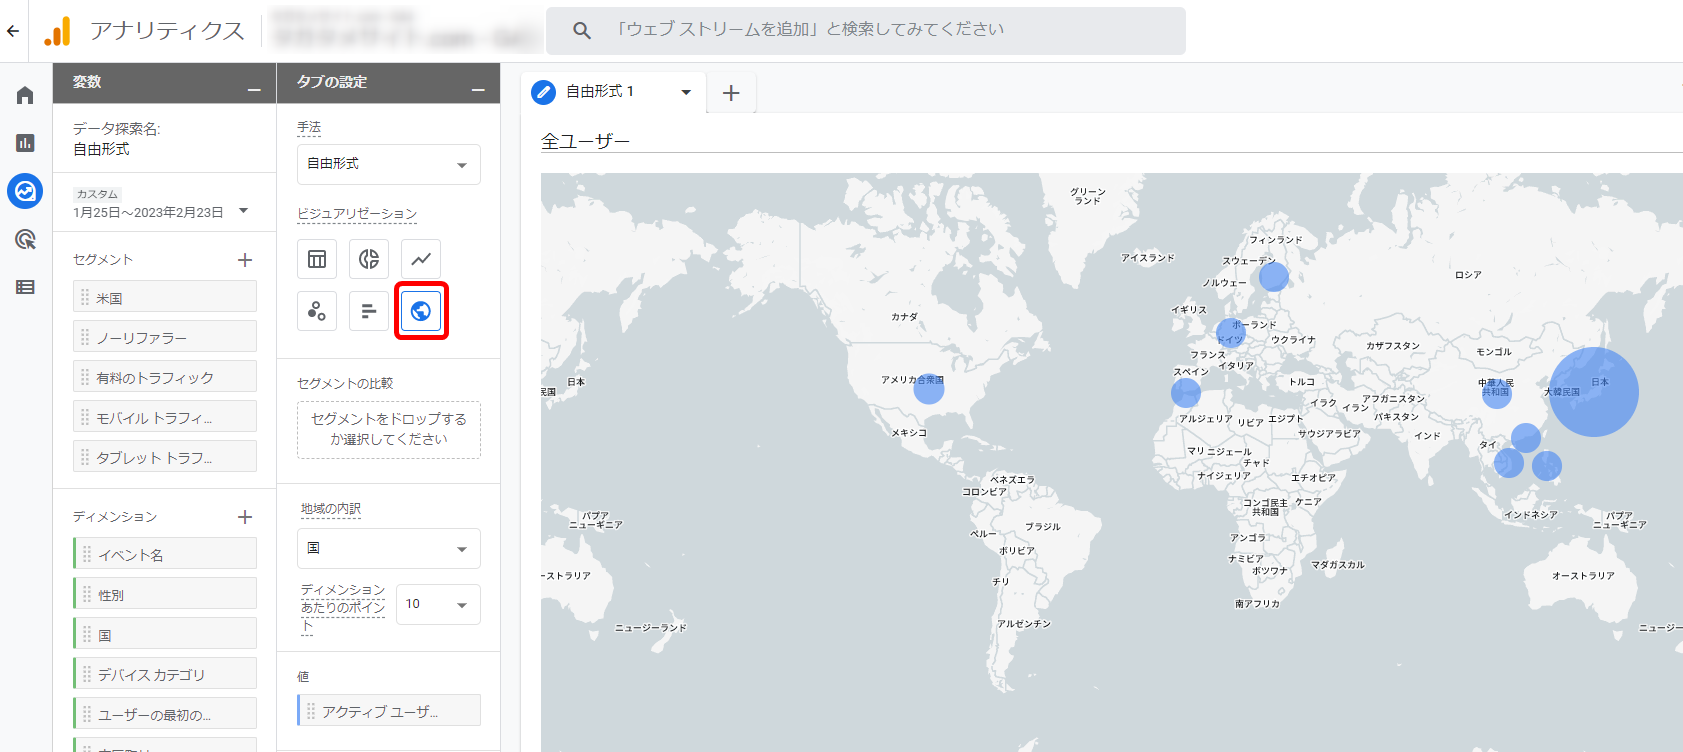Add a new dimension with plus
The width and height of the screenshot is (1683, 752).
coord(245,517)
